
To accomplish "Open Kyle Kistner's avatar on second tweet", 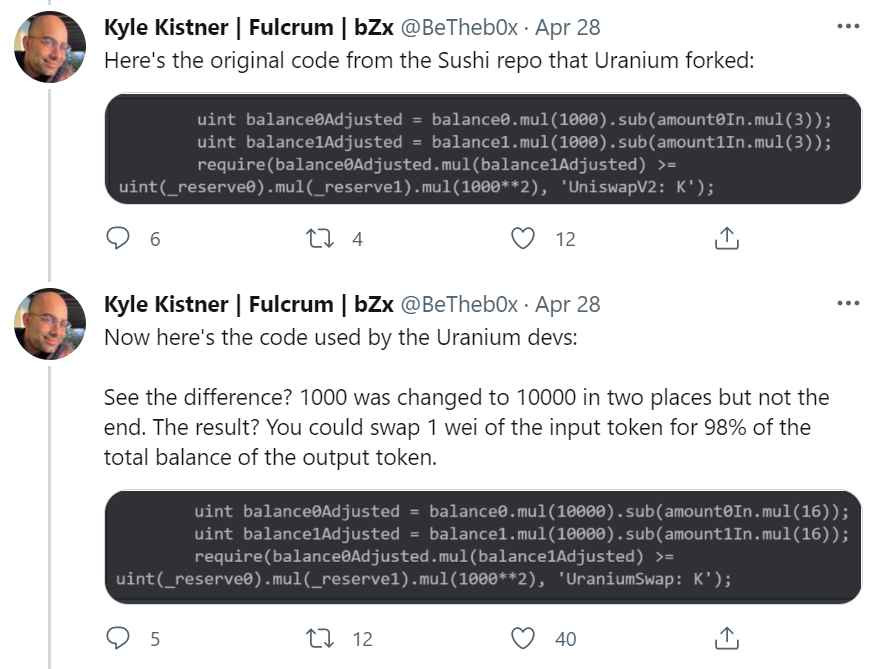I will (50, 324).
